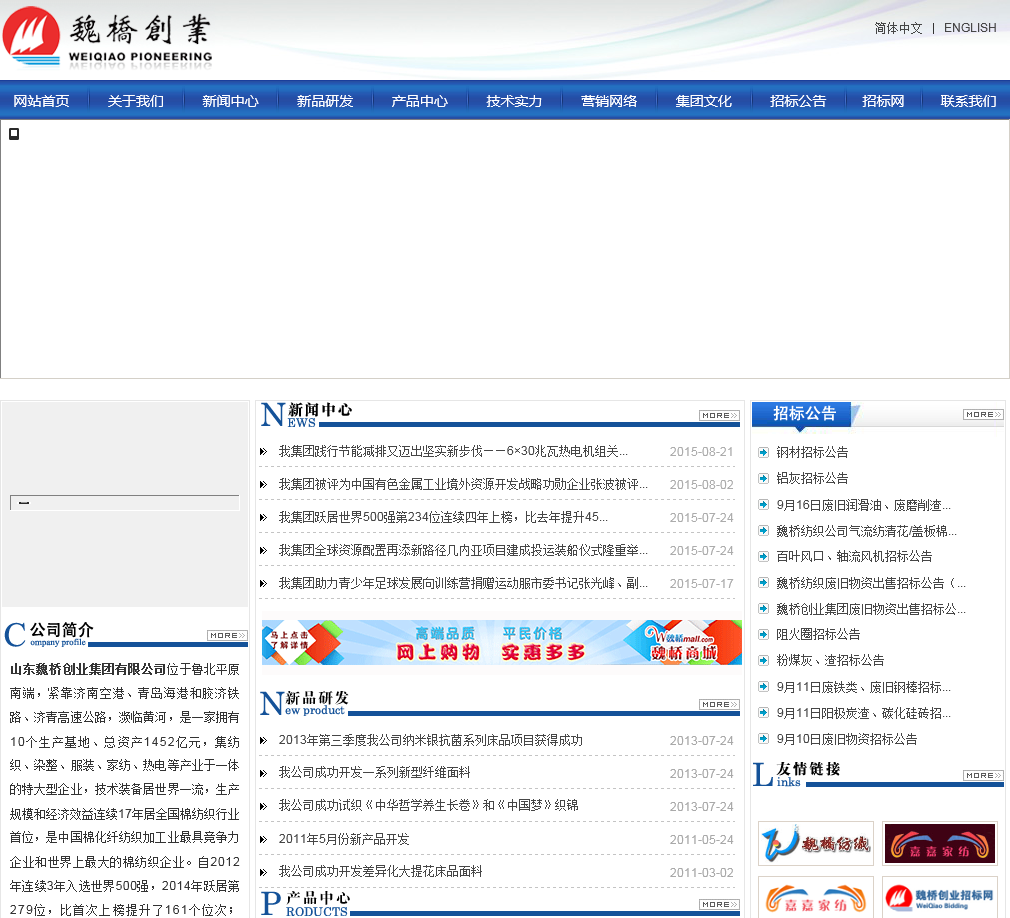Open 集团文化 navigation item
This screenshot has height=918, width=1010.
pos(703,101)
